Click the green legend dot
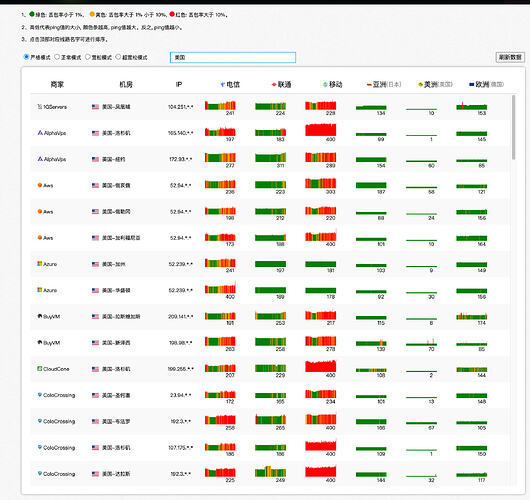The width and height of the screenshot is (530, 500). click(32, 14)
